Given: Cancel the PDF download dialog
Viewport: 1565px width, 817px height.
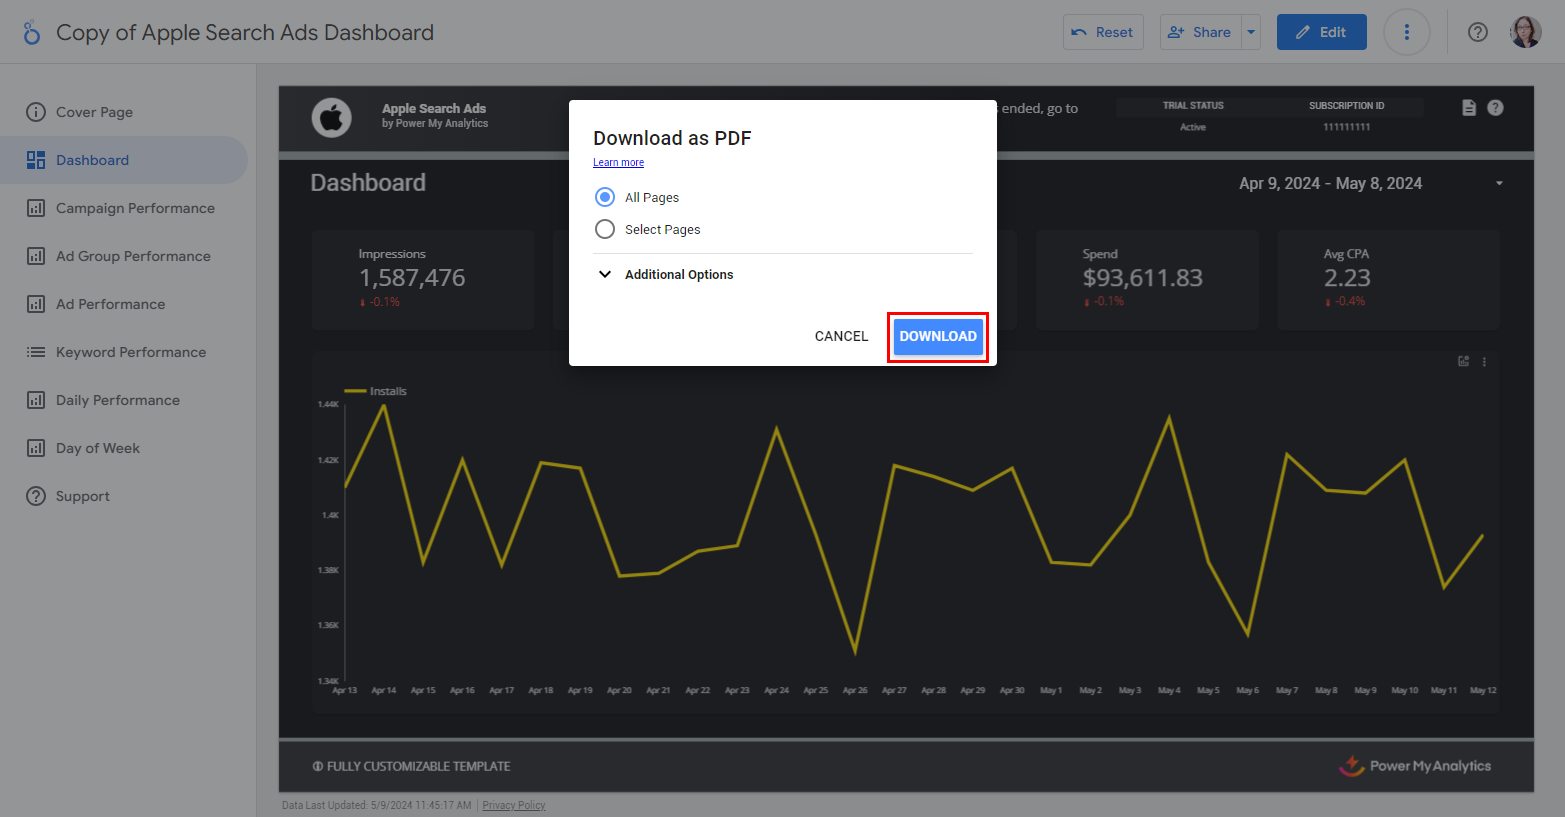Looking at the screenshot, I should pos(841,336).
